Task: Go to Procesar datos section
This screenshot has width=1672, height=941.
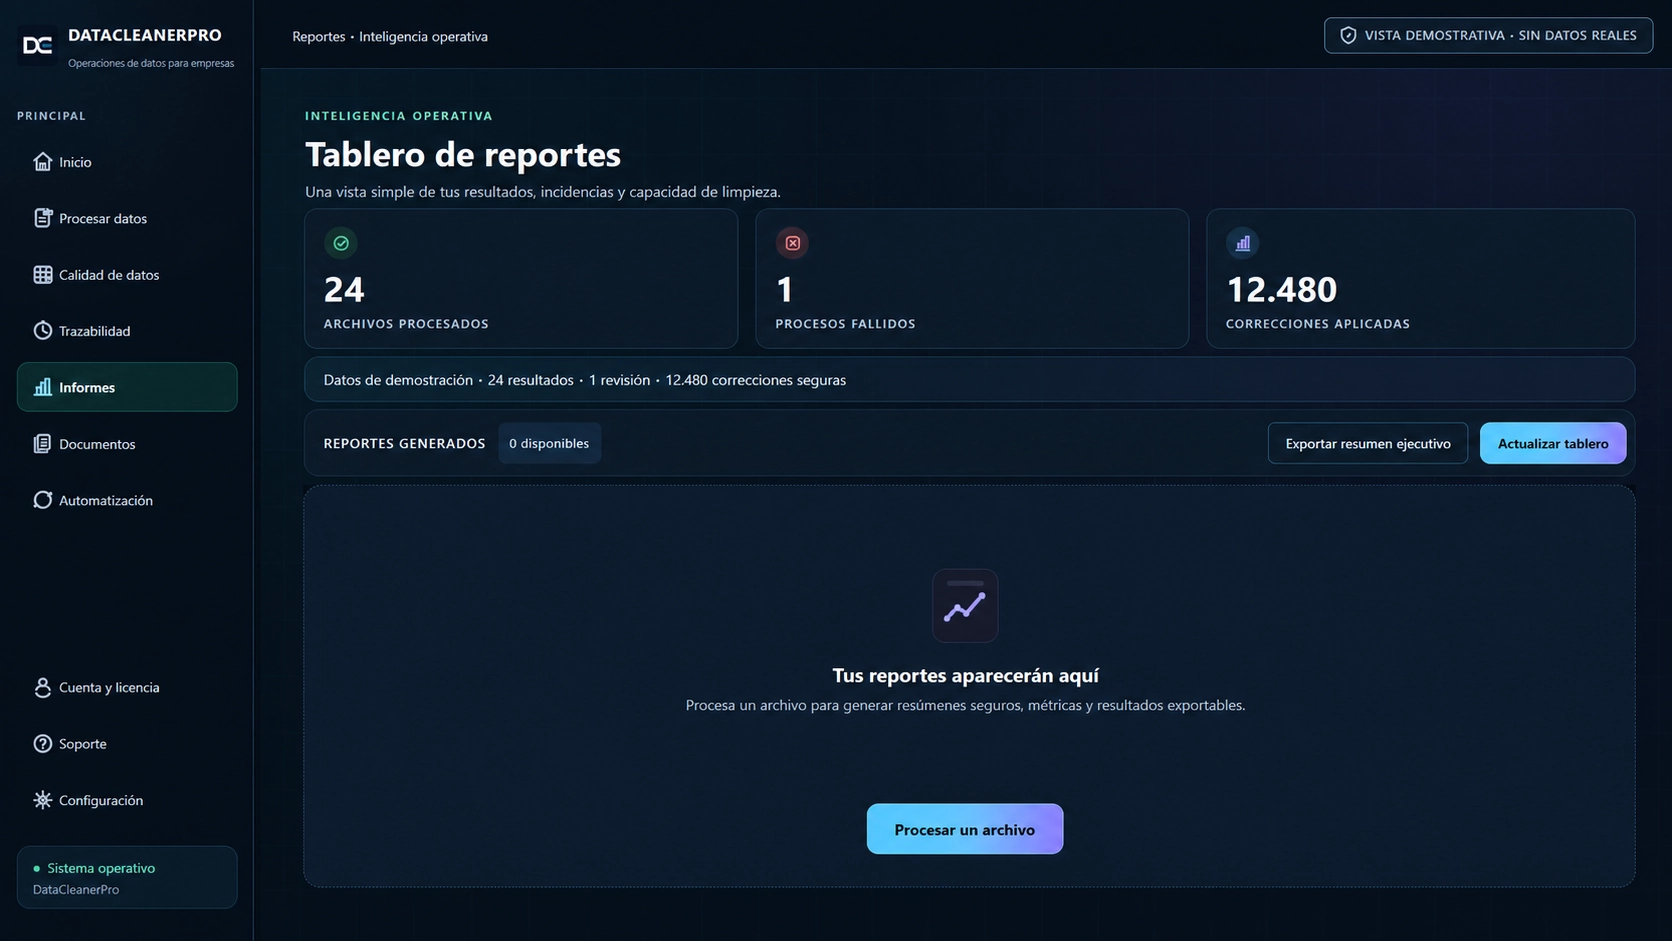Action: pos(127,218)
